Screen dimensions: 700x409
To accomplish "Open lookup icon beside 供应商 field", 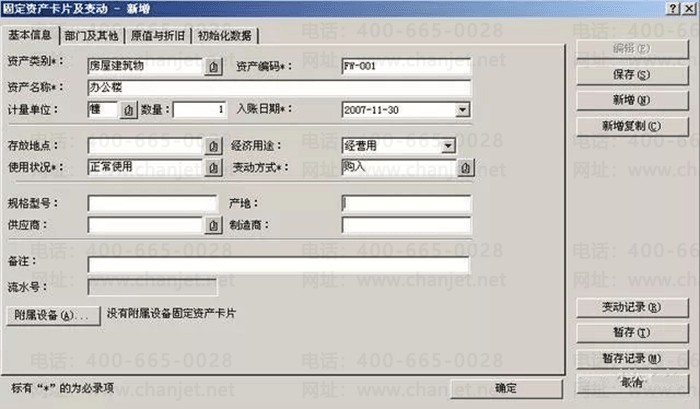I will pos(213,225).
